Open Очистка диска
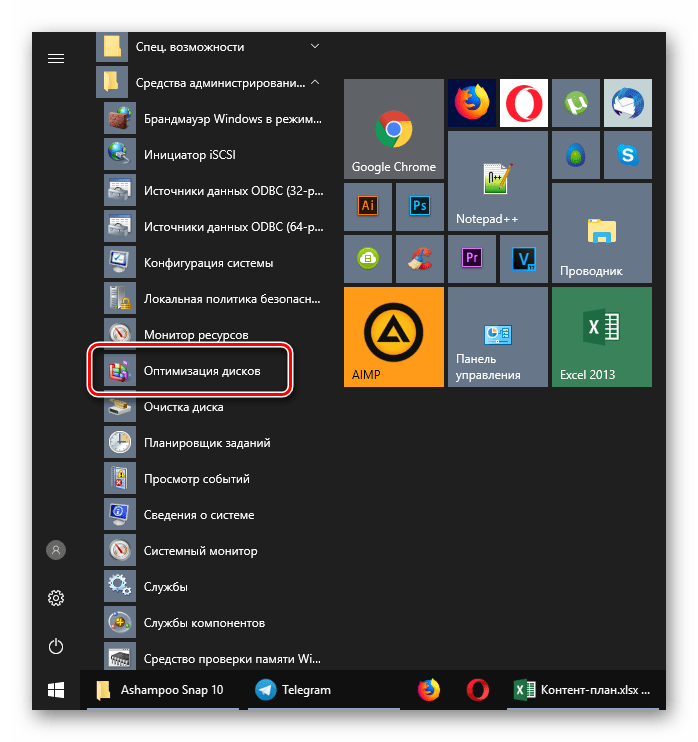Screen dimensions: 698x742 click(214, 406)
